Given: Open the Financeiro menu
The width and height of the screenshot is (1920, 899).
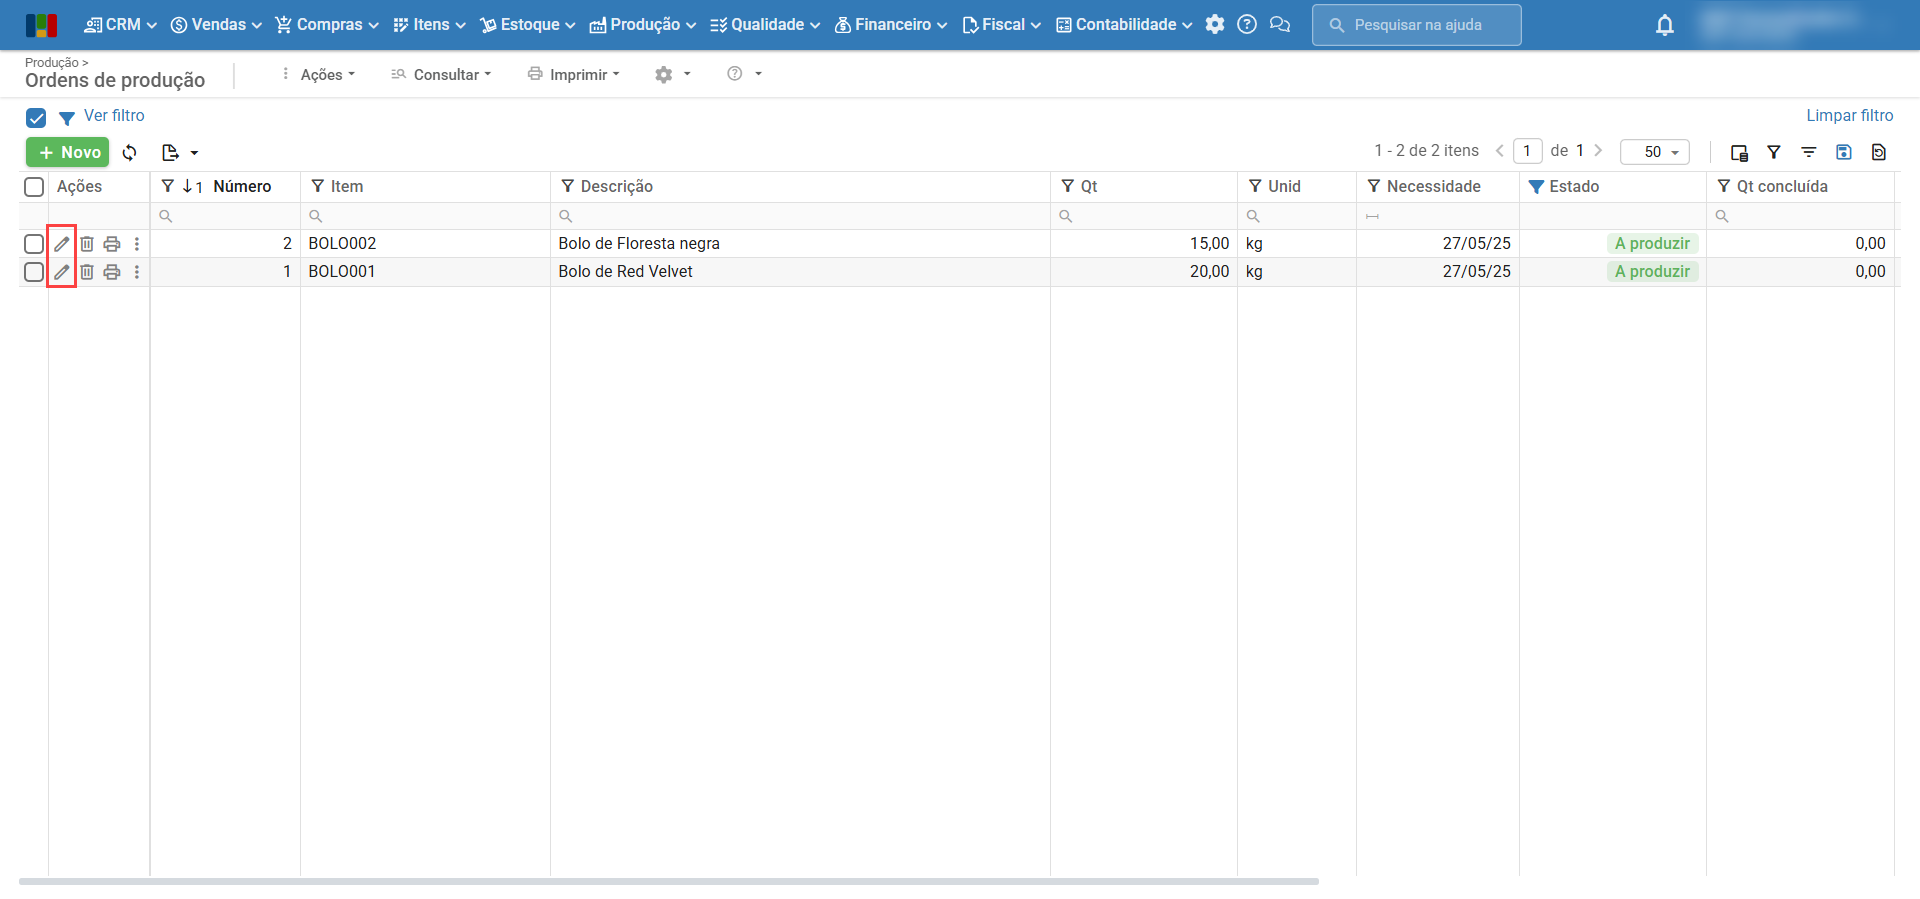Looking at the screenshot, I should 890,25.
